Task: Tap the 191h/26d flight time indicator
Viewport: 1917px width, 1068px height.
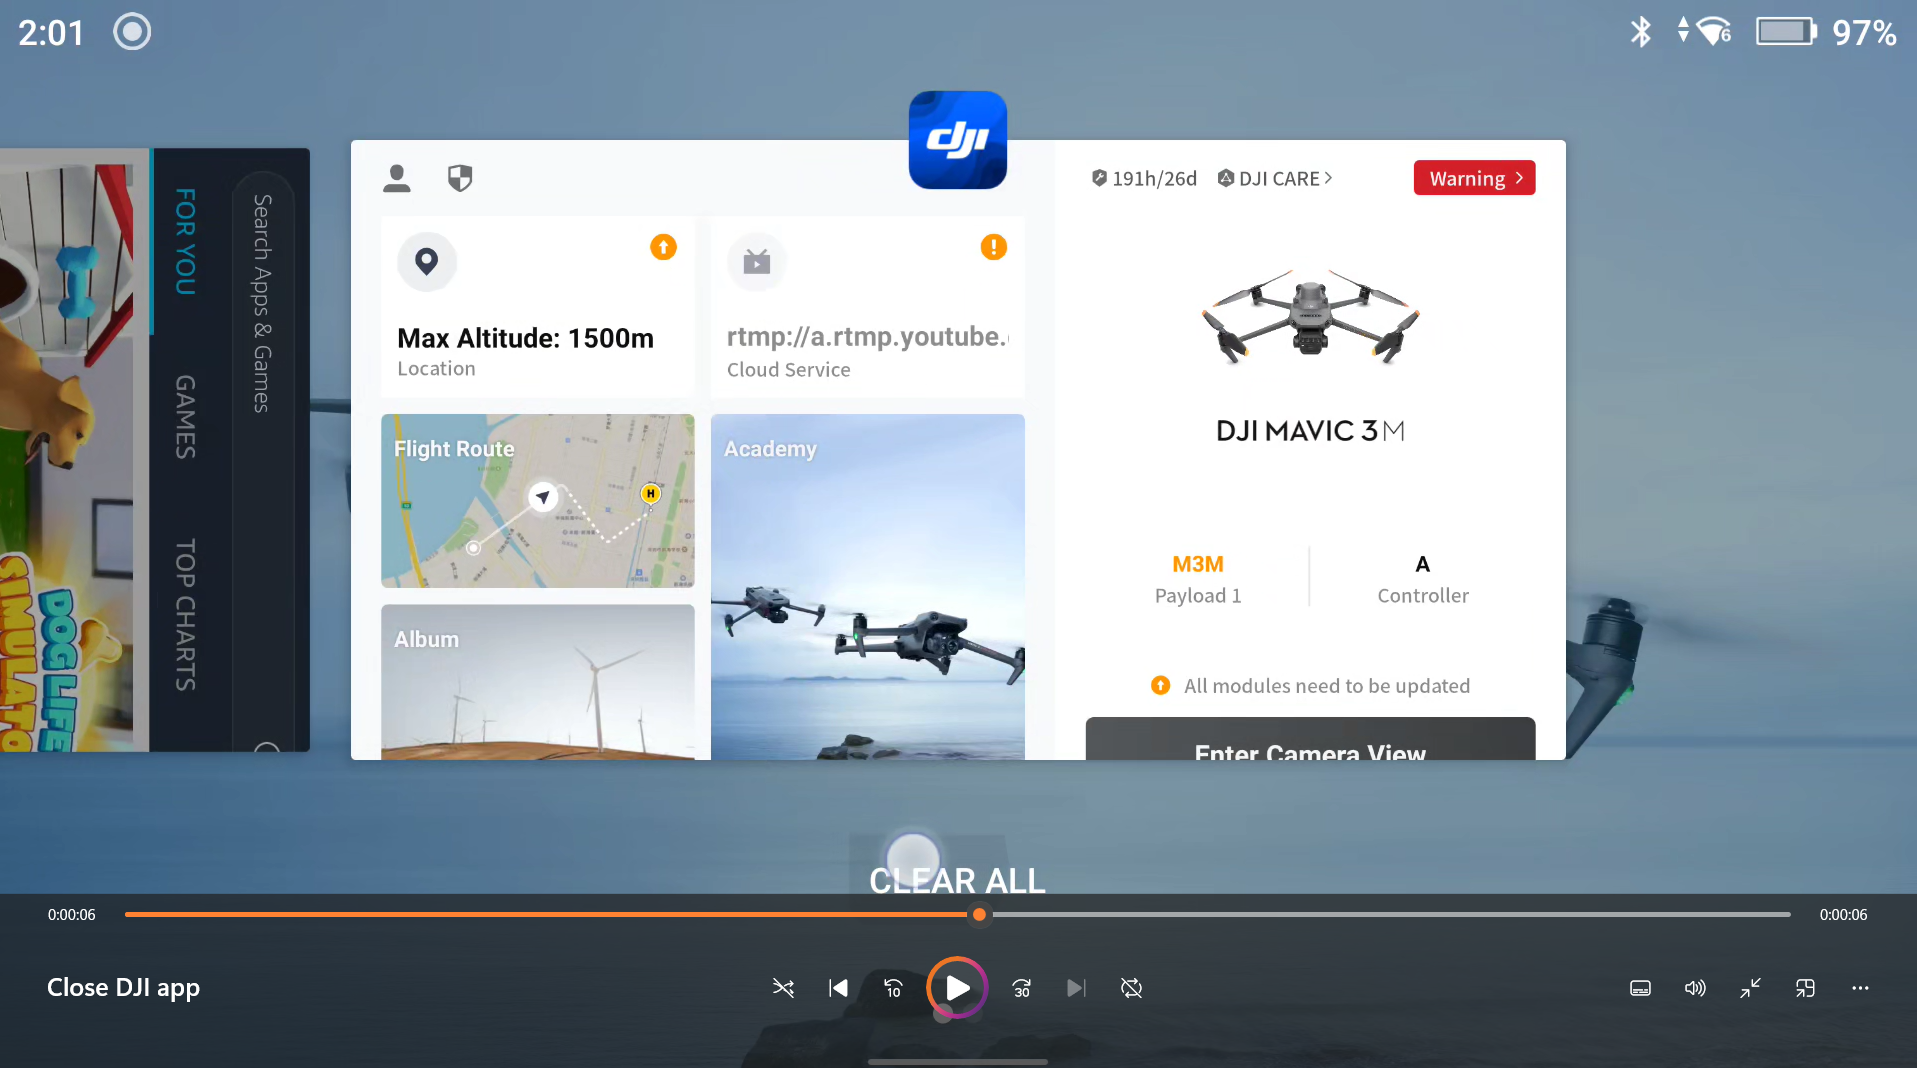Action: coord(1144,178)
